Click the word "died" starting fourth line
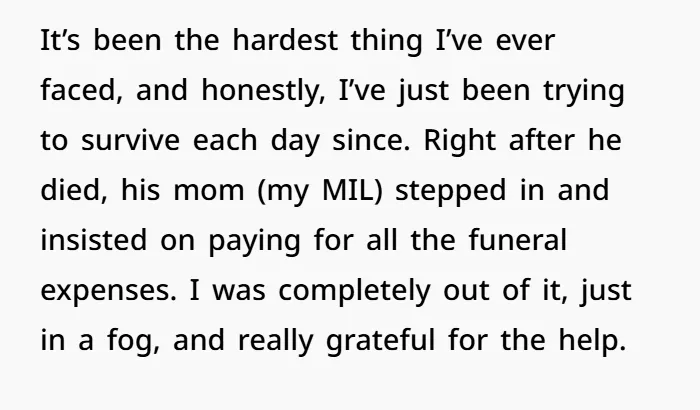This screenshot has width=700, height=410. (x=71, y=190)
